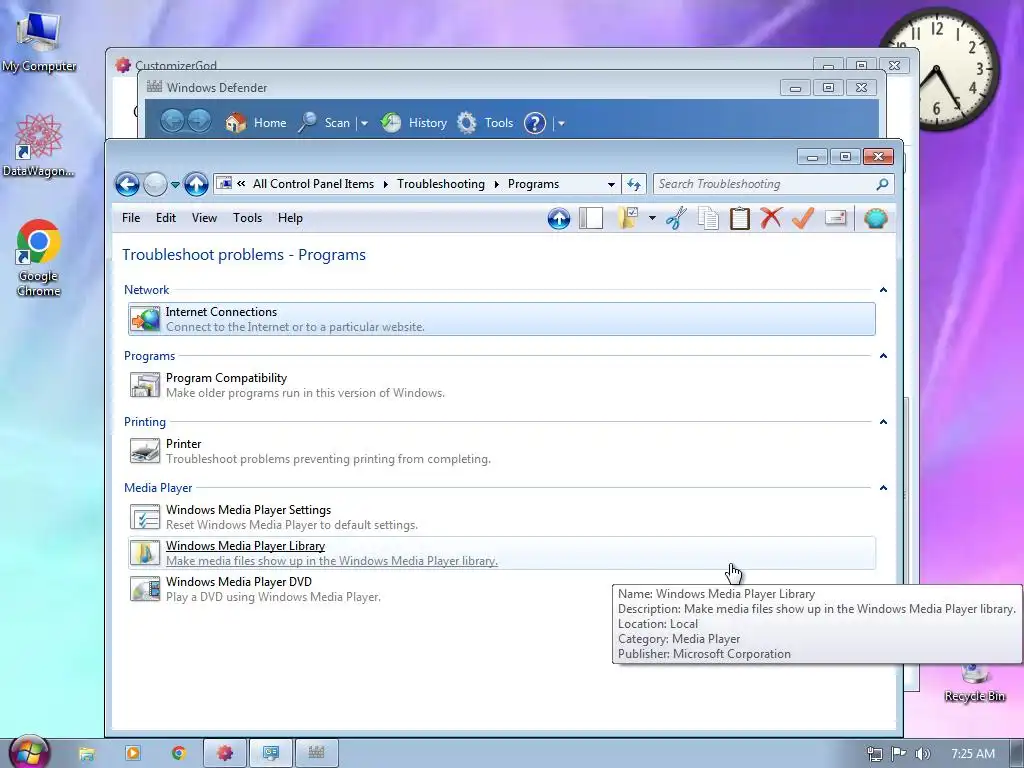Click the Action Center flag tray icon
The width and height of the screenshot is (1024, 768).
tap(899, 754)
